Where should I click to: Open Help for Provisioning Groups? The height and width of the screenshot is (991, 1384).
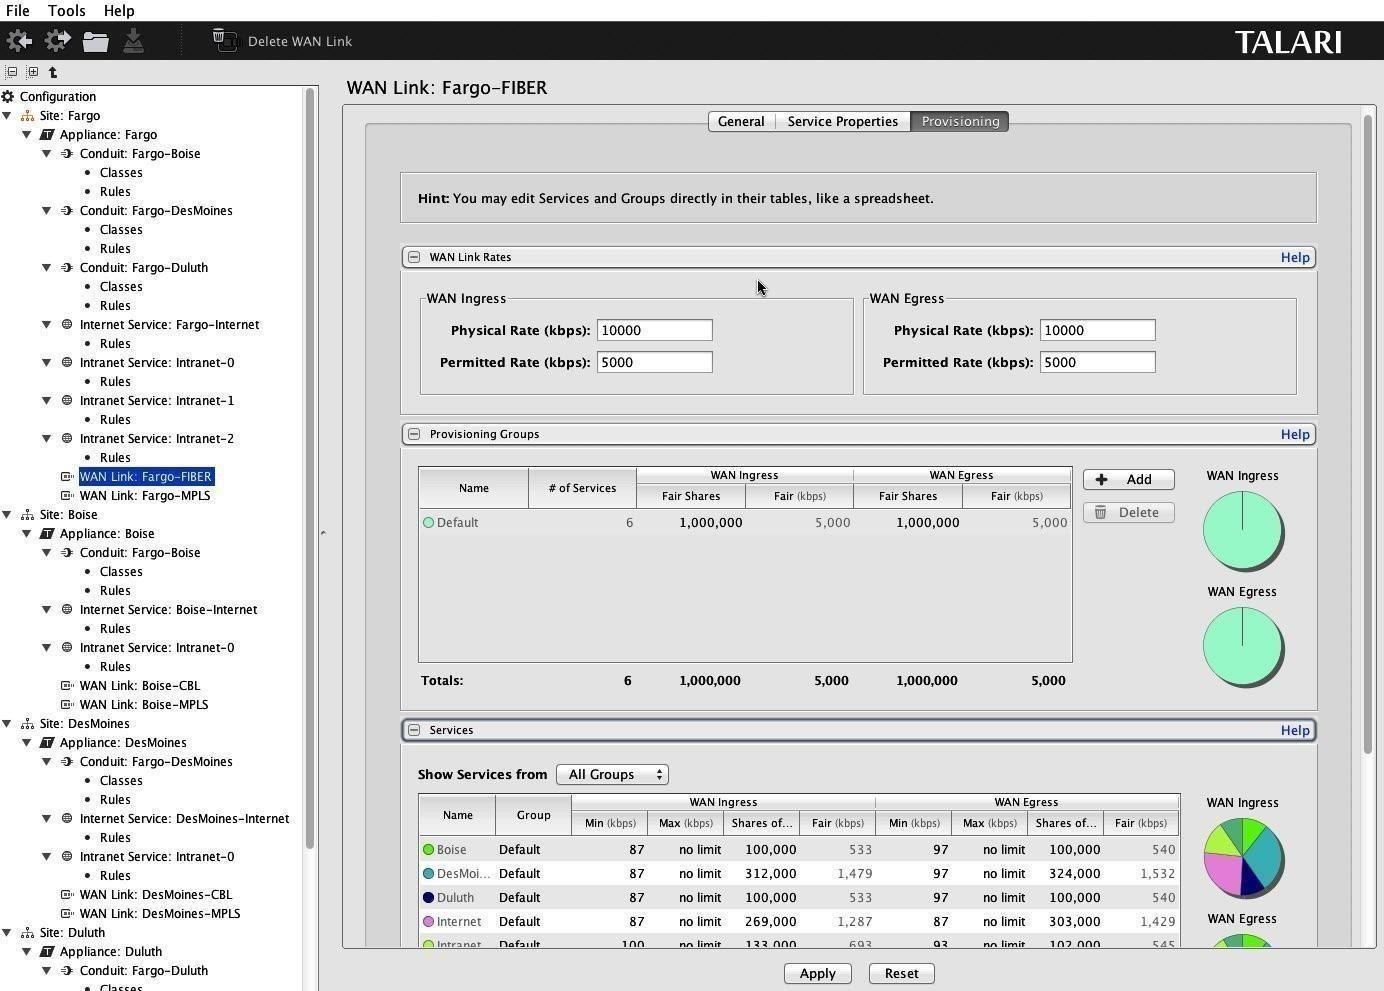click(x=1295, y=434)
